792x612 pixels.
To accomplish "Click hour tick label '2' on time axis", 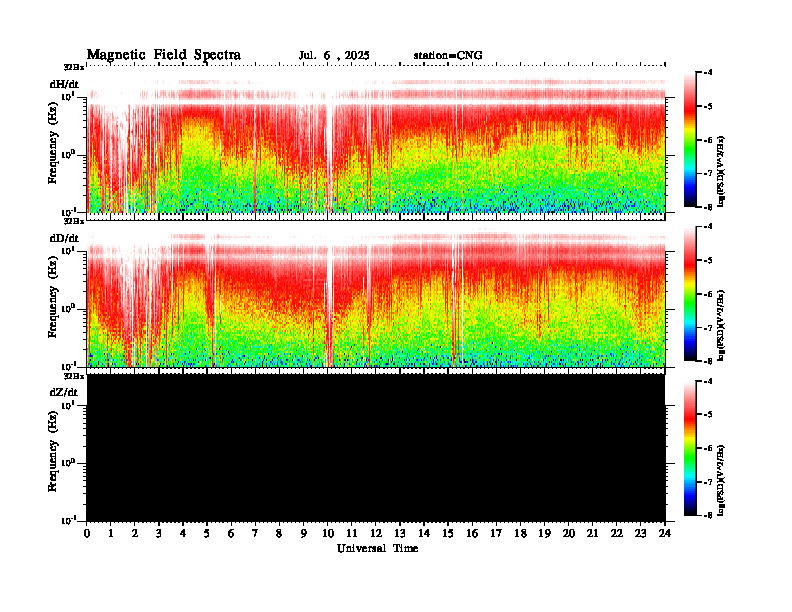I will point(135,533).
